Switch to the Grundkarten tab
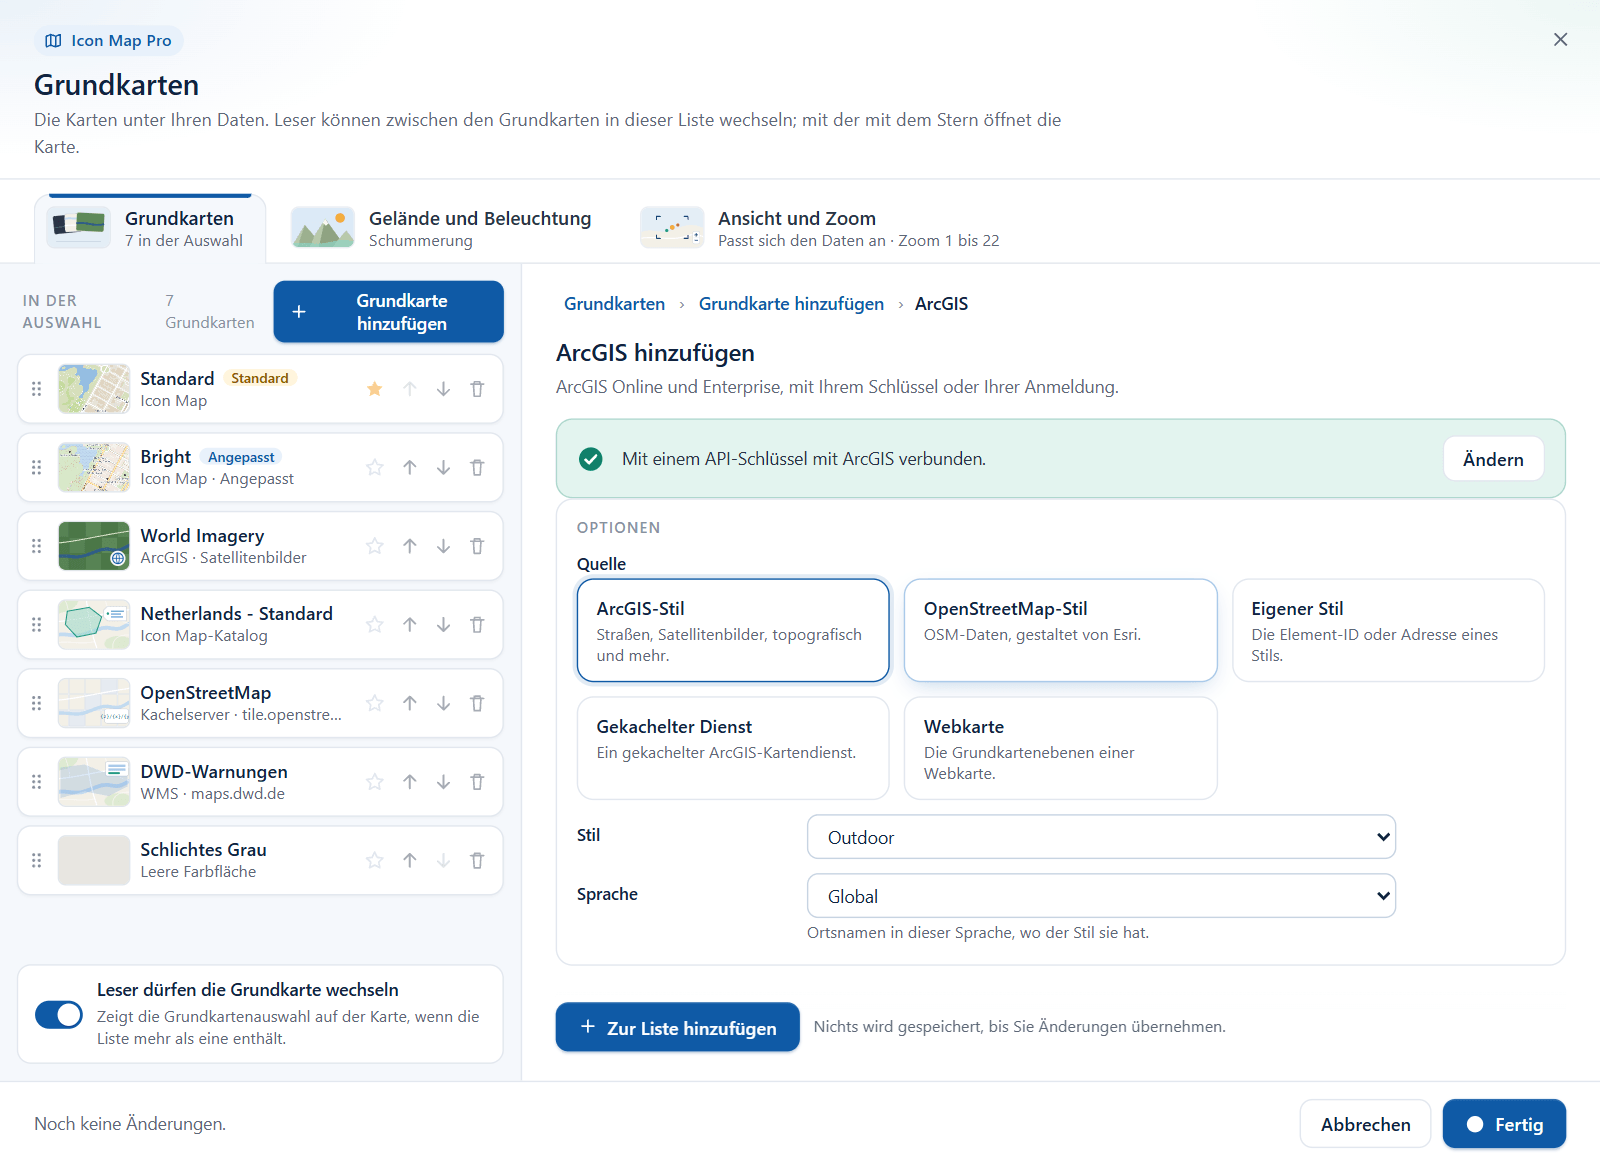This screenshot has height=1165, width=1600. tap(150, 229)
